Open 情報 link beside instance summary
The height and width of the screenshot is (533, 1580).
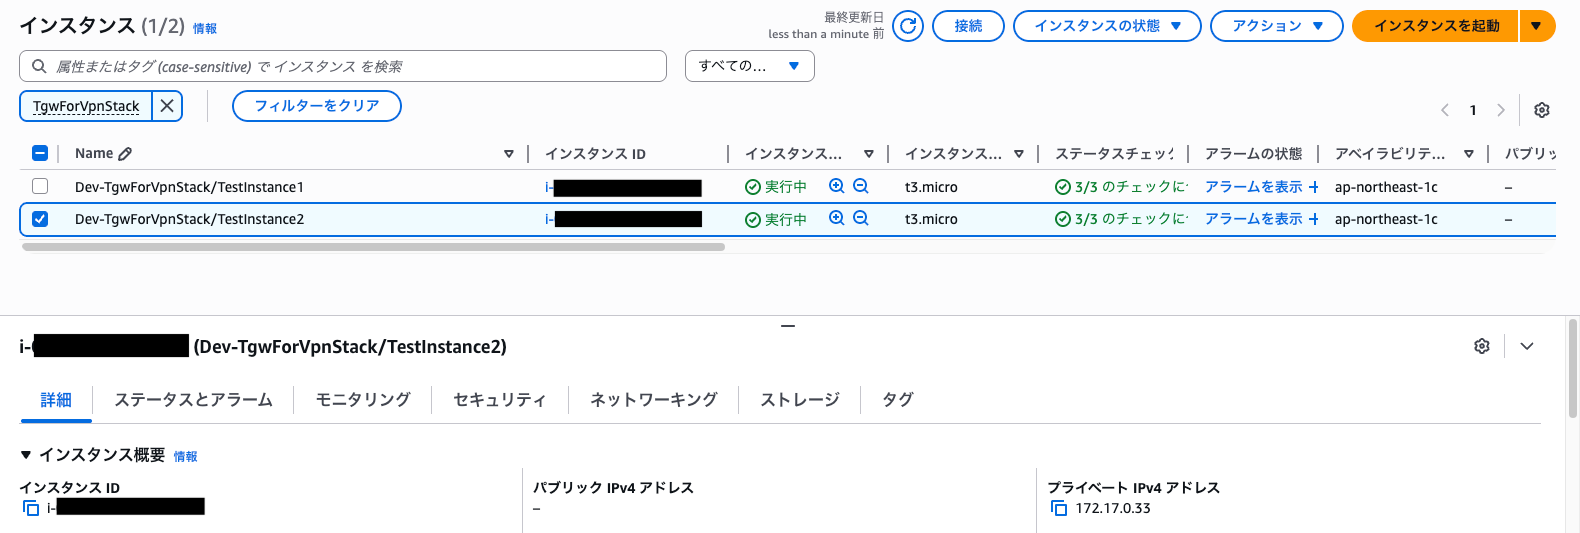coord(185,457)
